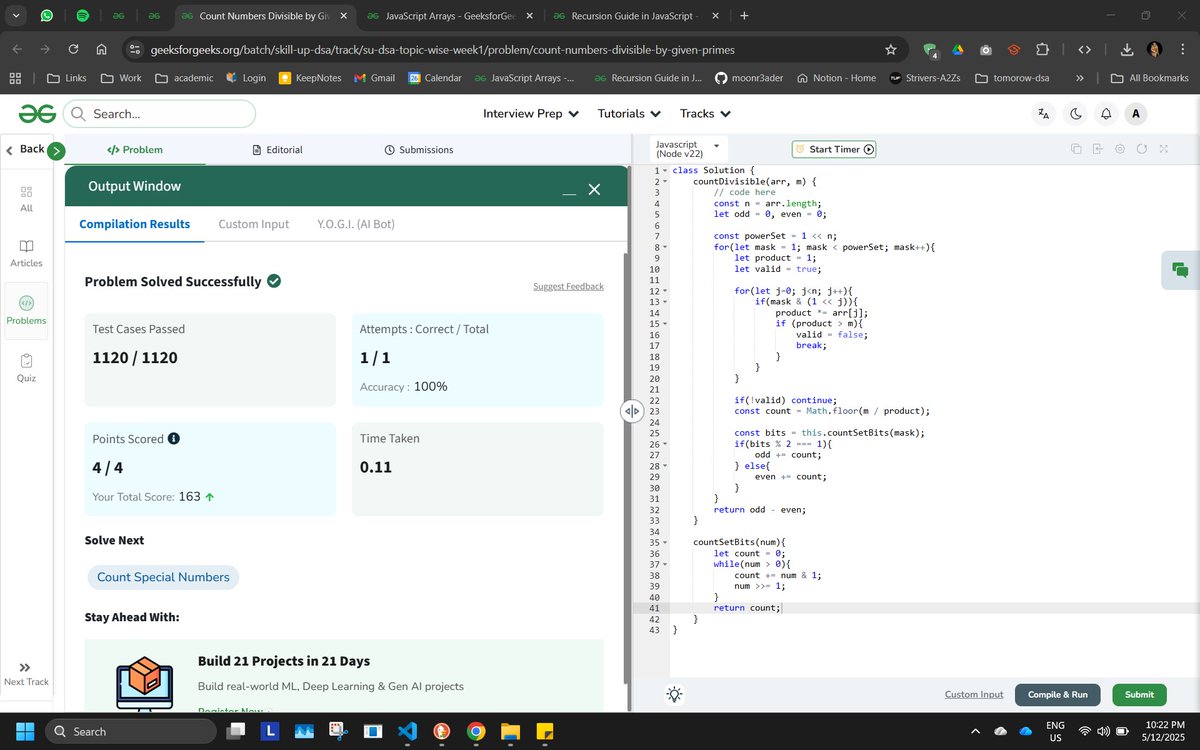The width and height of the screenshot is (1200, 750).
Task: Click the GeeksforGeeks logo
Action: 37,114
